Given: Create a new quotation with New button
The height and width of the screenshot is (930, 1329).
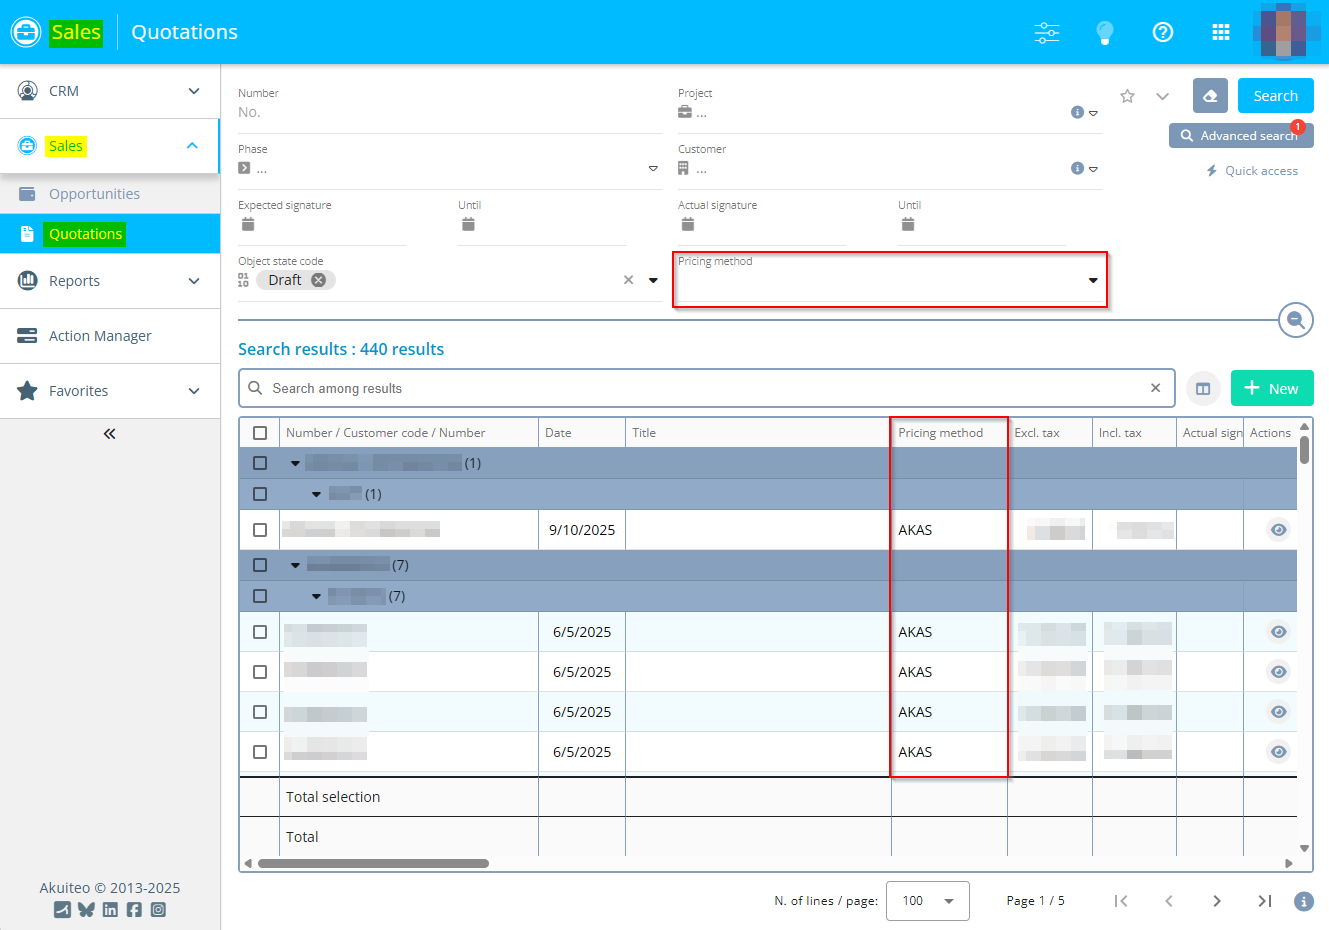Looking at the screenshot, I should [x=1271, y=389].
